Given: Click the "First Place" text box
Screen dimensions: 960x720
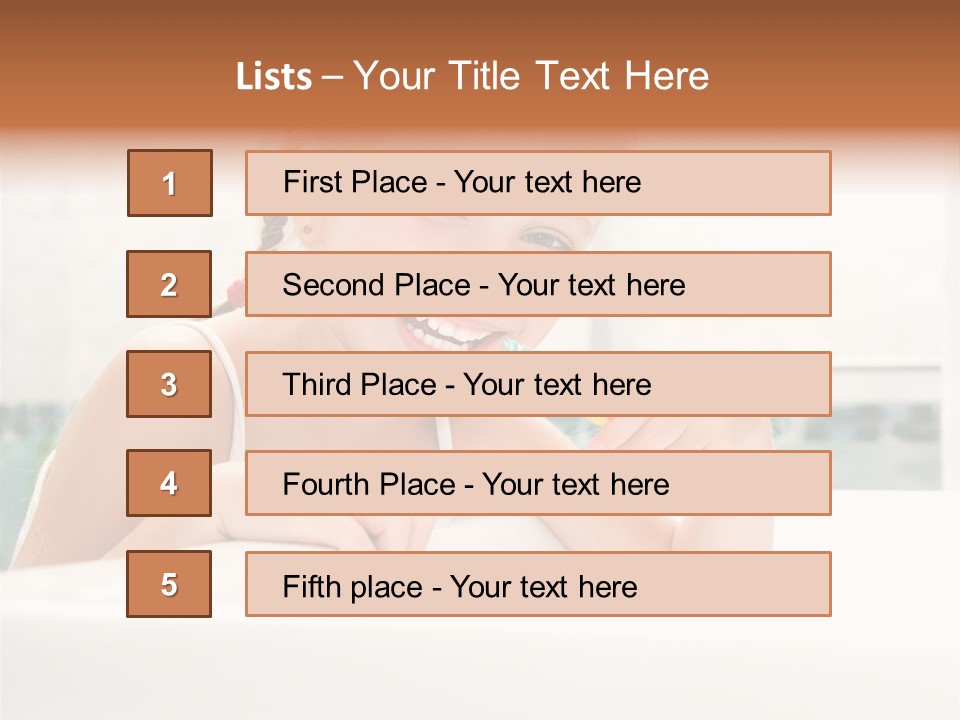Looking at the screenshot, I should click(x=538, y=183).
